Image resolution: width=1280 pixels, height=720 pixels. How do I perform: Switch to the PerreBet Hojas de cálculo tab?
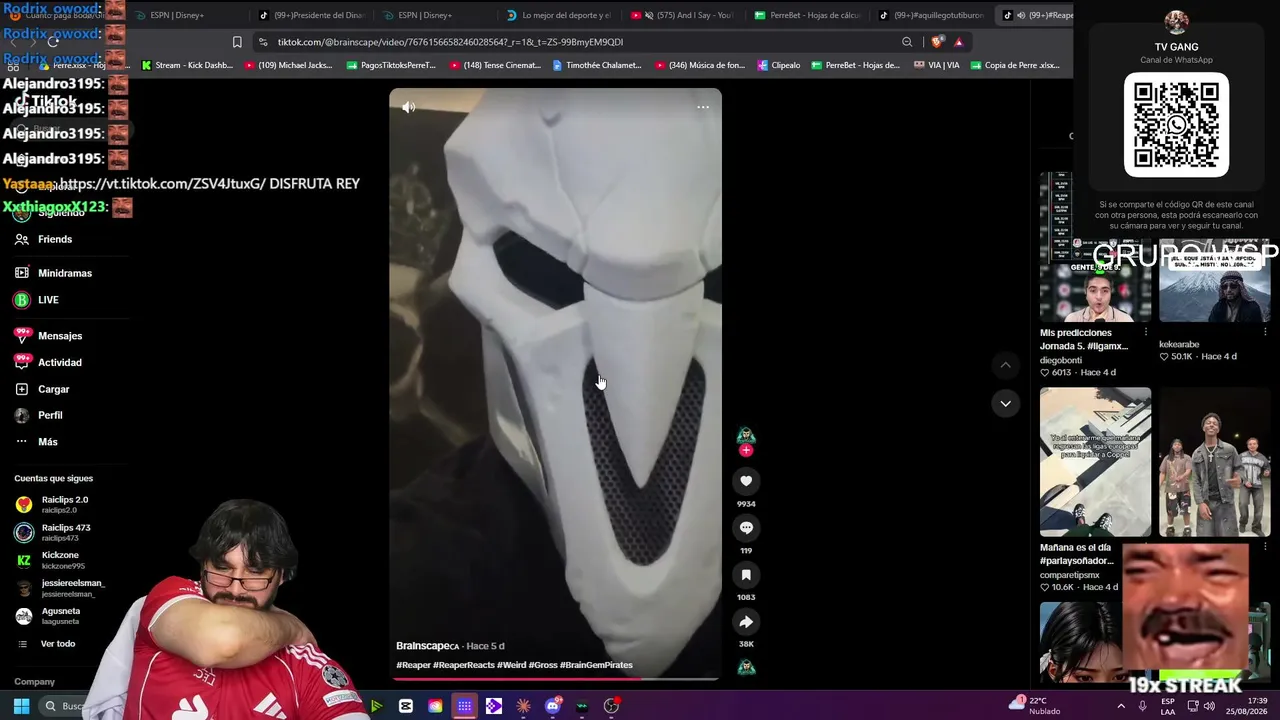pyautogui.click(x=807, y=15)
